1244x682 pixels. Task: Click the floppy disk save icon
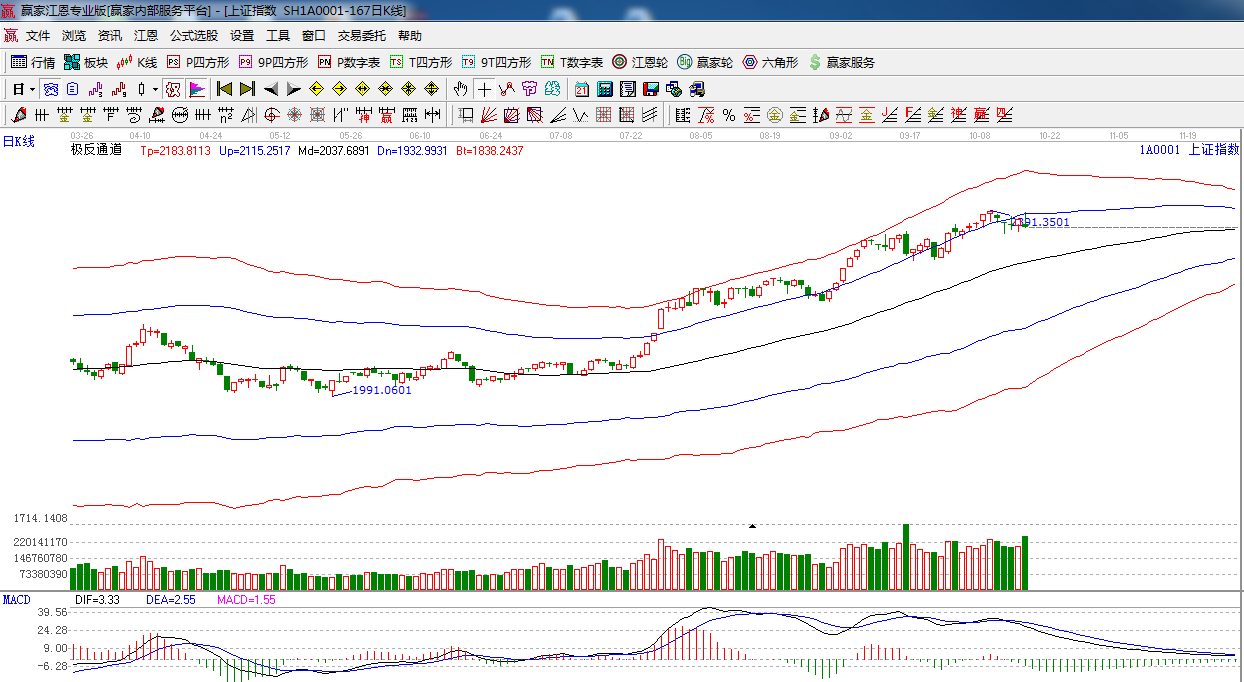point(651,89)
